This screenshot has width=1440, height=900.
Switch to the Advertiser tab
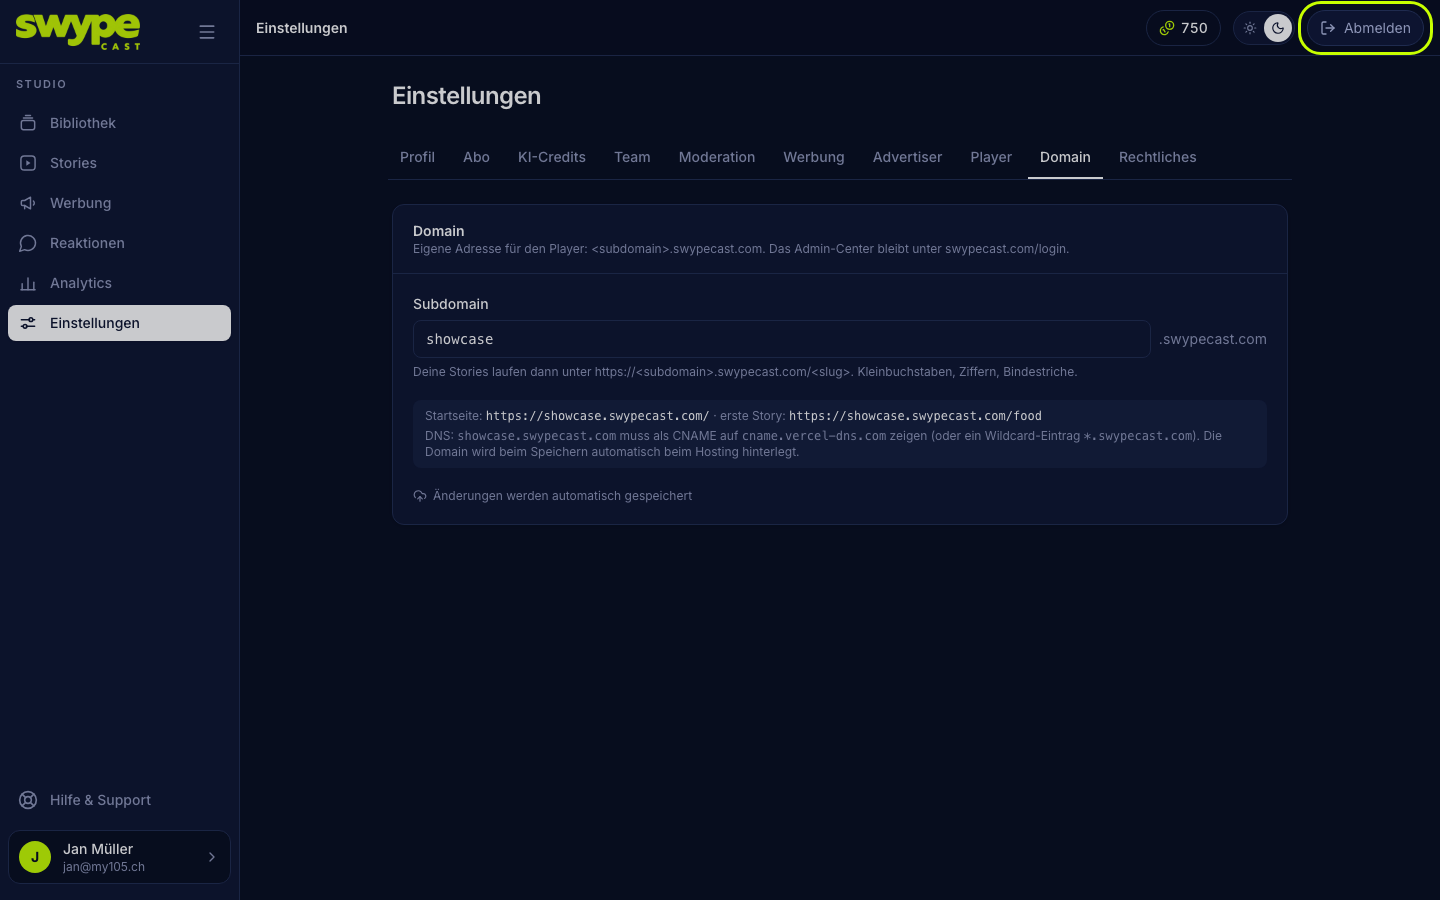point(907,157)
